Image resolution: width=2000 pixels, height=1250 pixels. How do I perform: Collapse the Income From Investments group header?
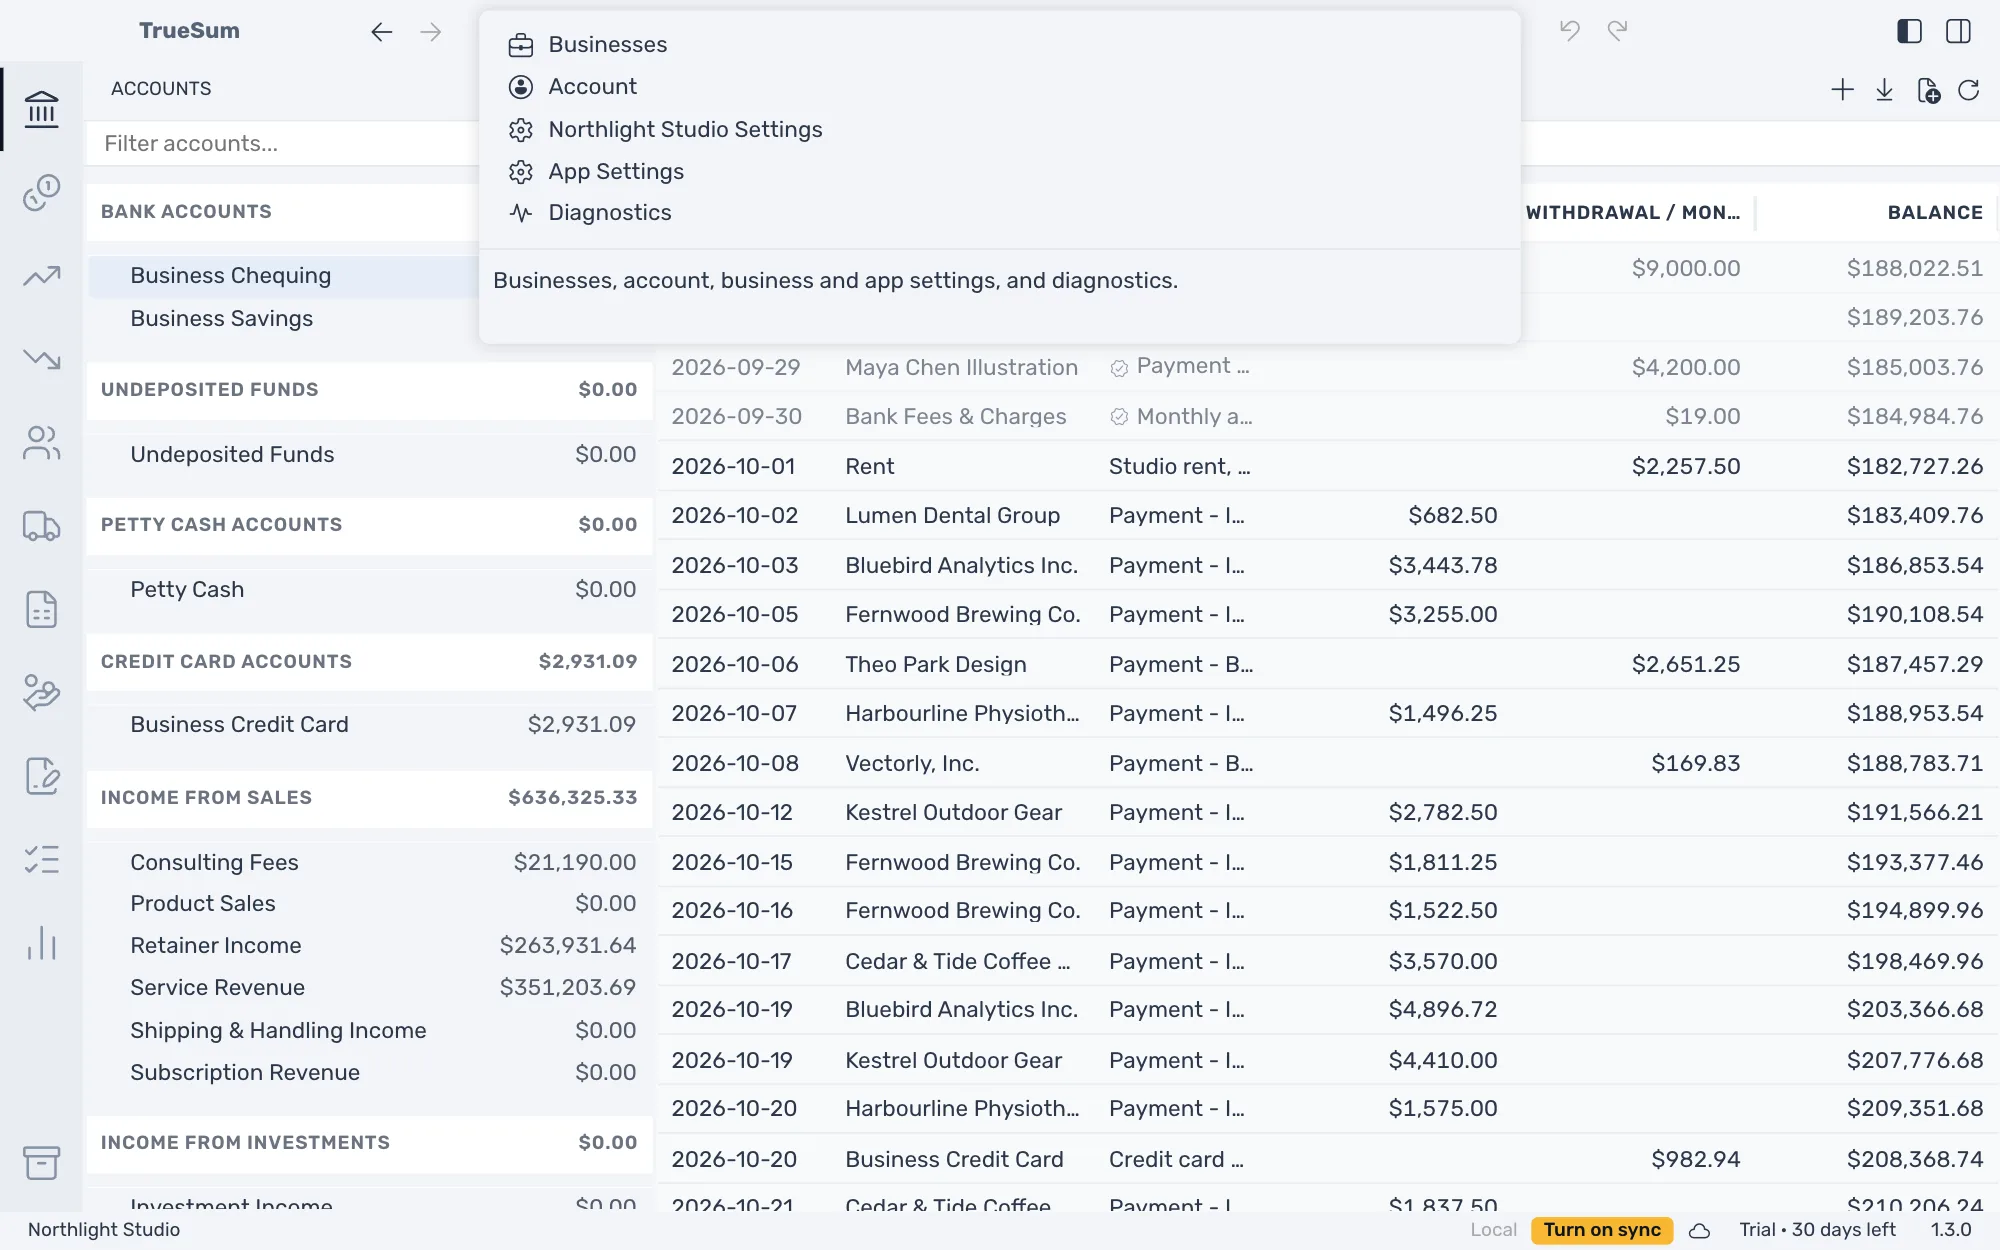[x=369, y=1143]
